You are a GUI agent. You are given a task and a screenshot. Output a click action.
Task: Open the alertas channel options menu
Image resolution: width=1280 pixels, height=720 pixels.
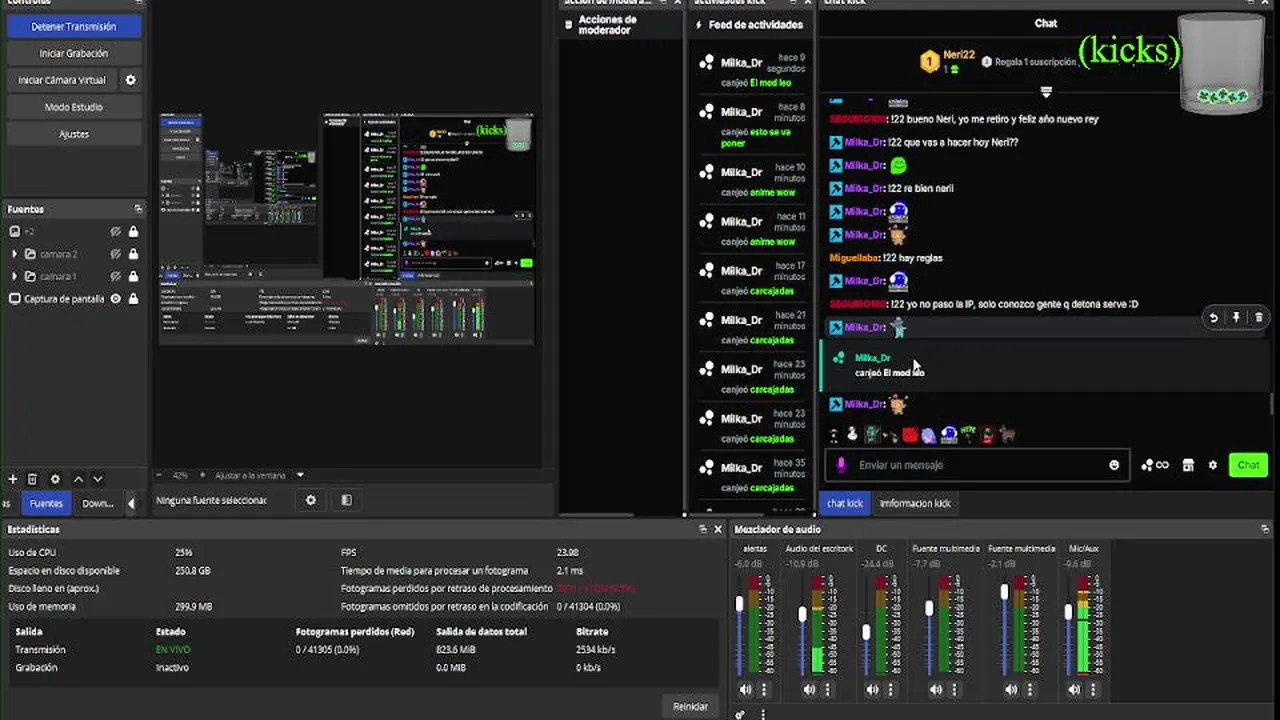(x=764, y=689)
